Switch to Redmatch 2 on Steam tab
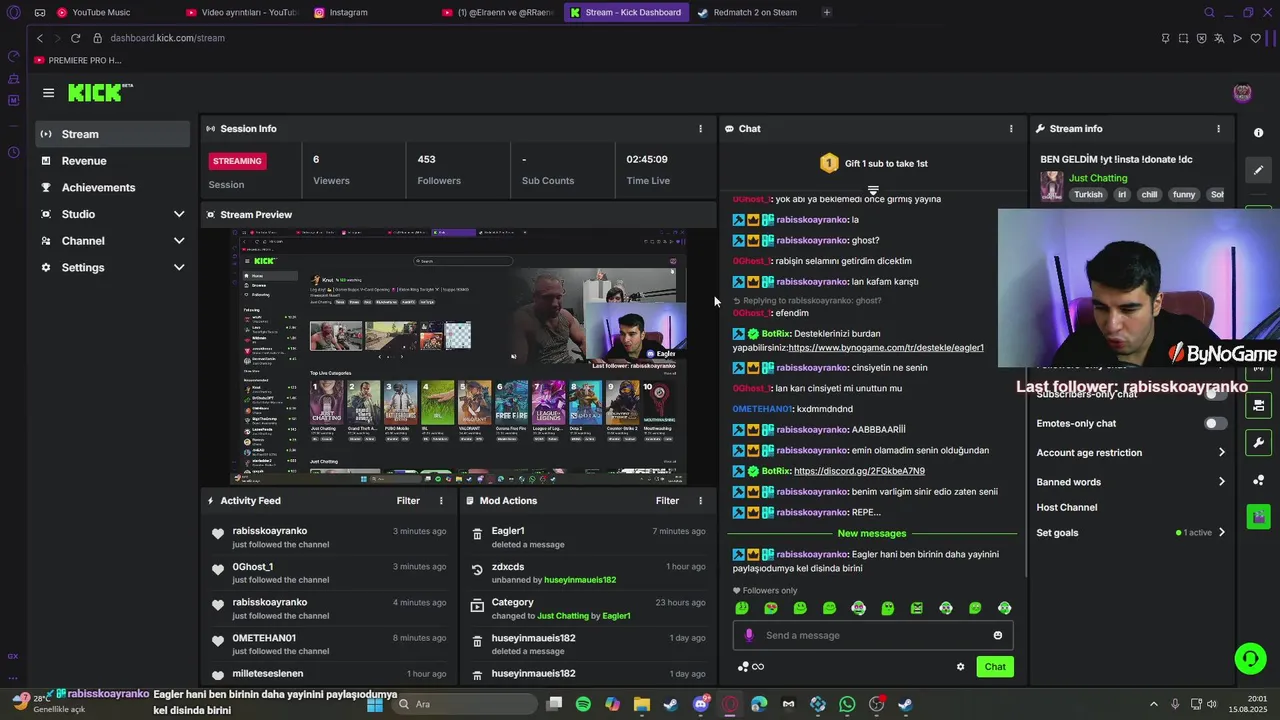1280x720 pixels. coord(755,12)
